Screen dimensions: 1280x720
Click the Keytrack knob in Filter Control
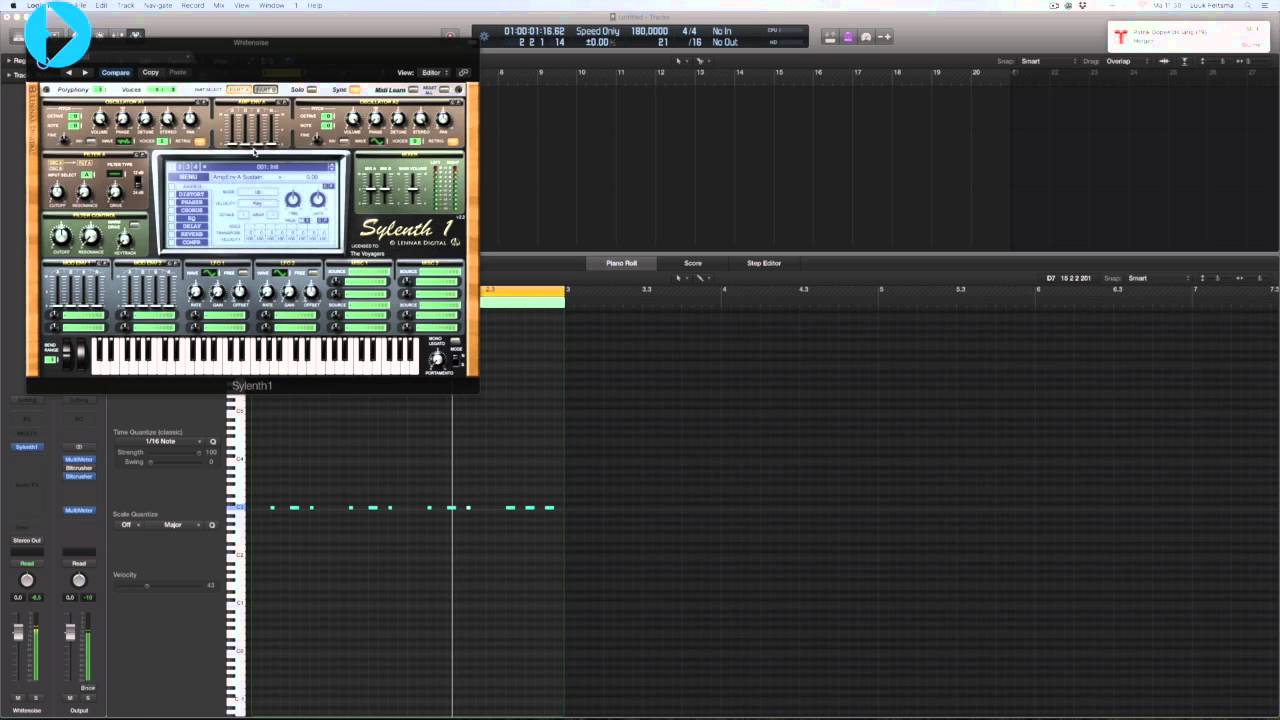tap(127, 239)
